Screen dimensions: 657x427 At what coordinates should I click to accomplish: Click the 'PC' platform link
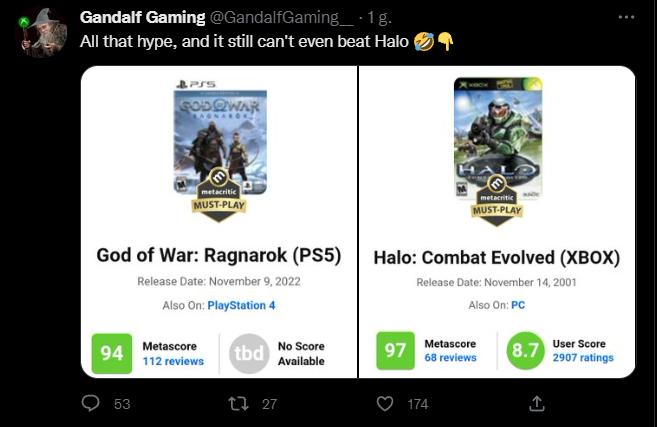(x=518, y=305)
